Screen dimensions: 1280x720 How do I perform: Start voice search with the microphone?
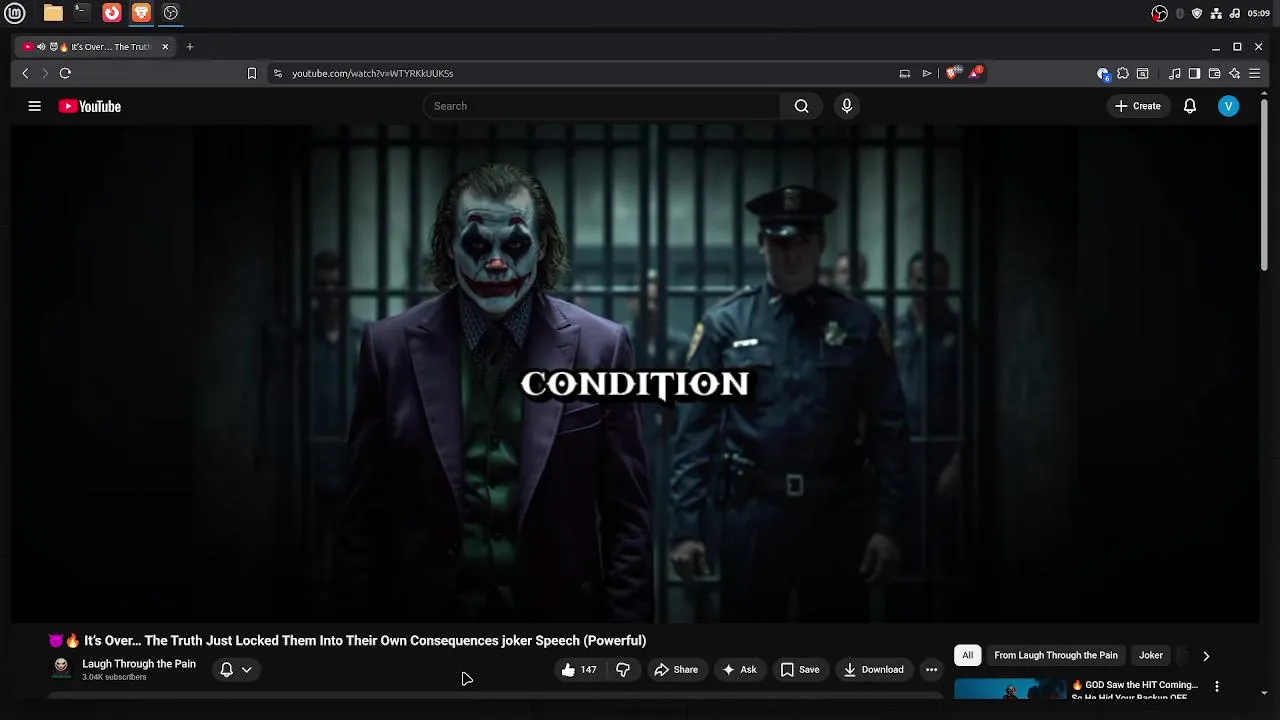tap(847, 106)
